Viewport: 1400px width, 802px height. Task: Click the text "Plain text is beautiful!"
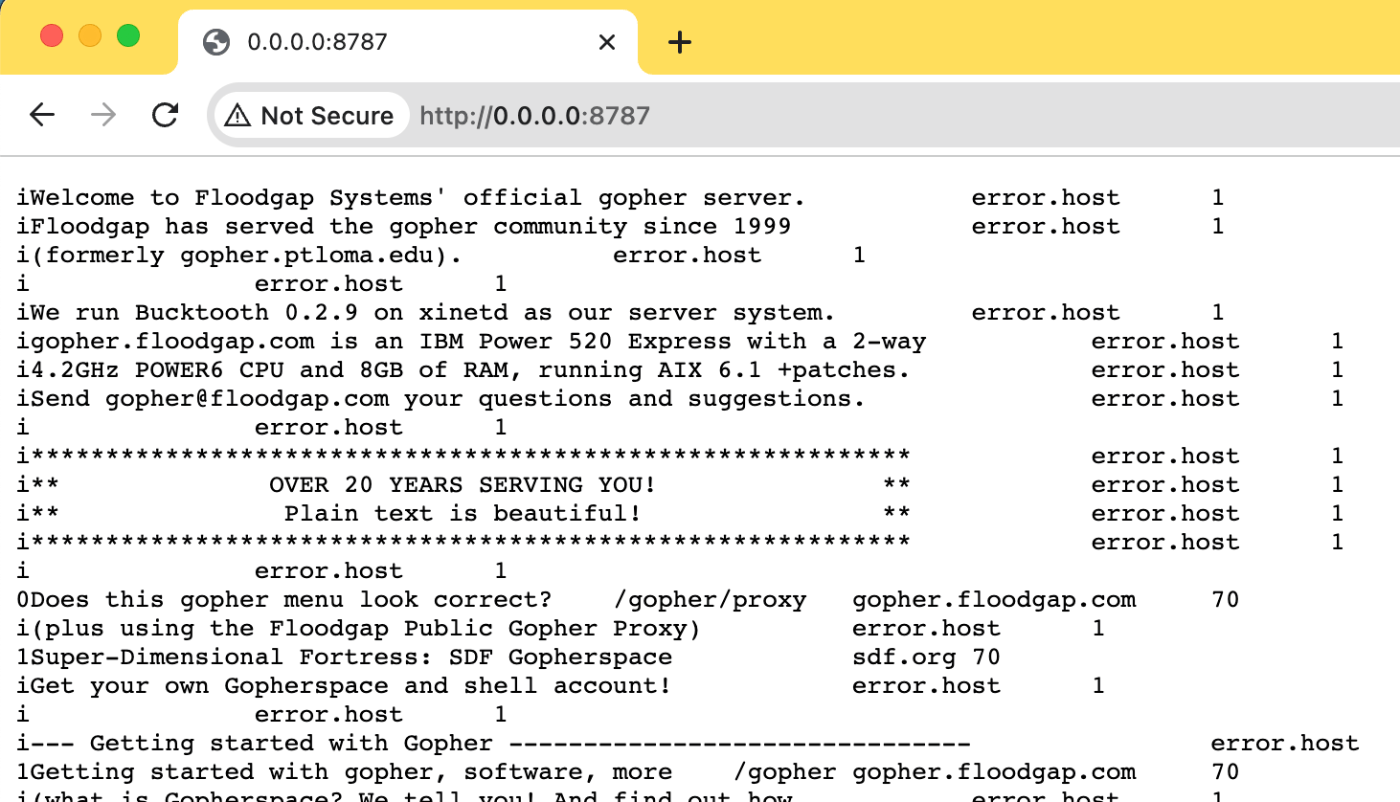[x=462, y=515]
